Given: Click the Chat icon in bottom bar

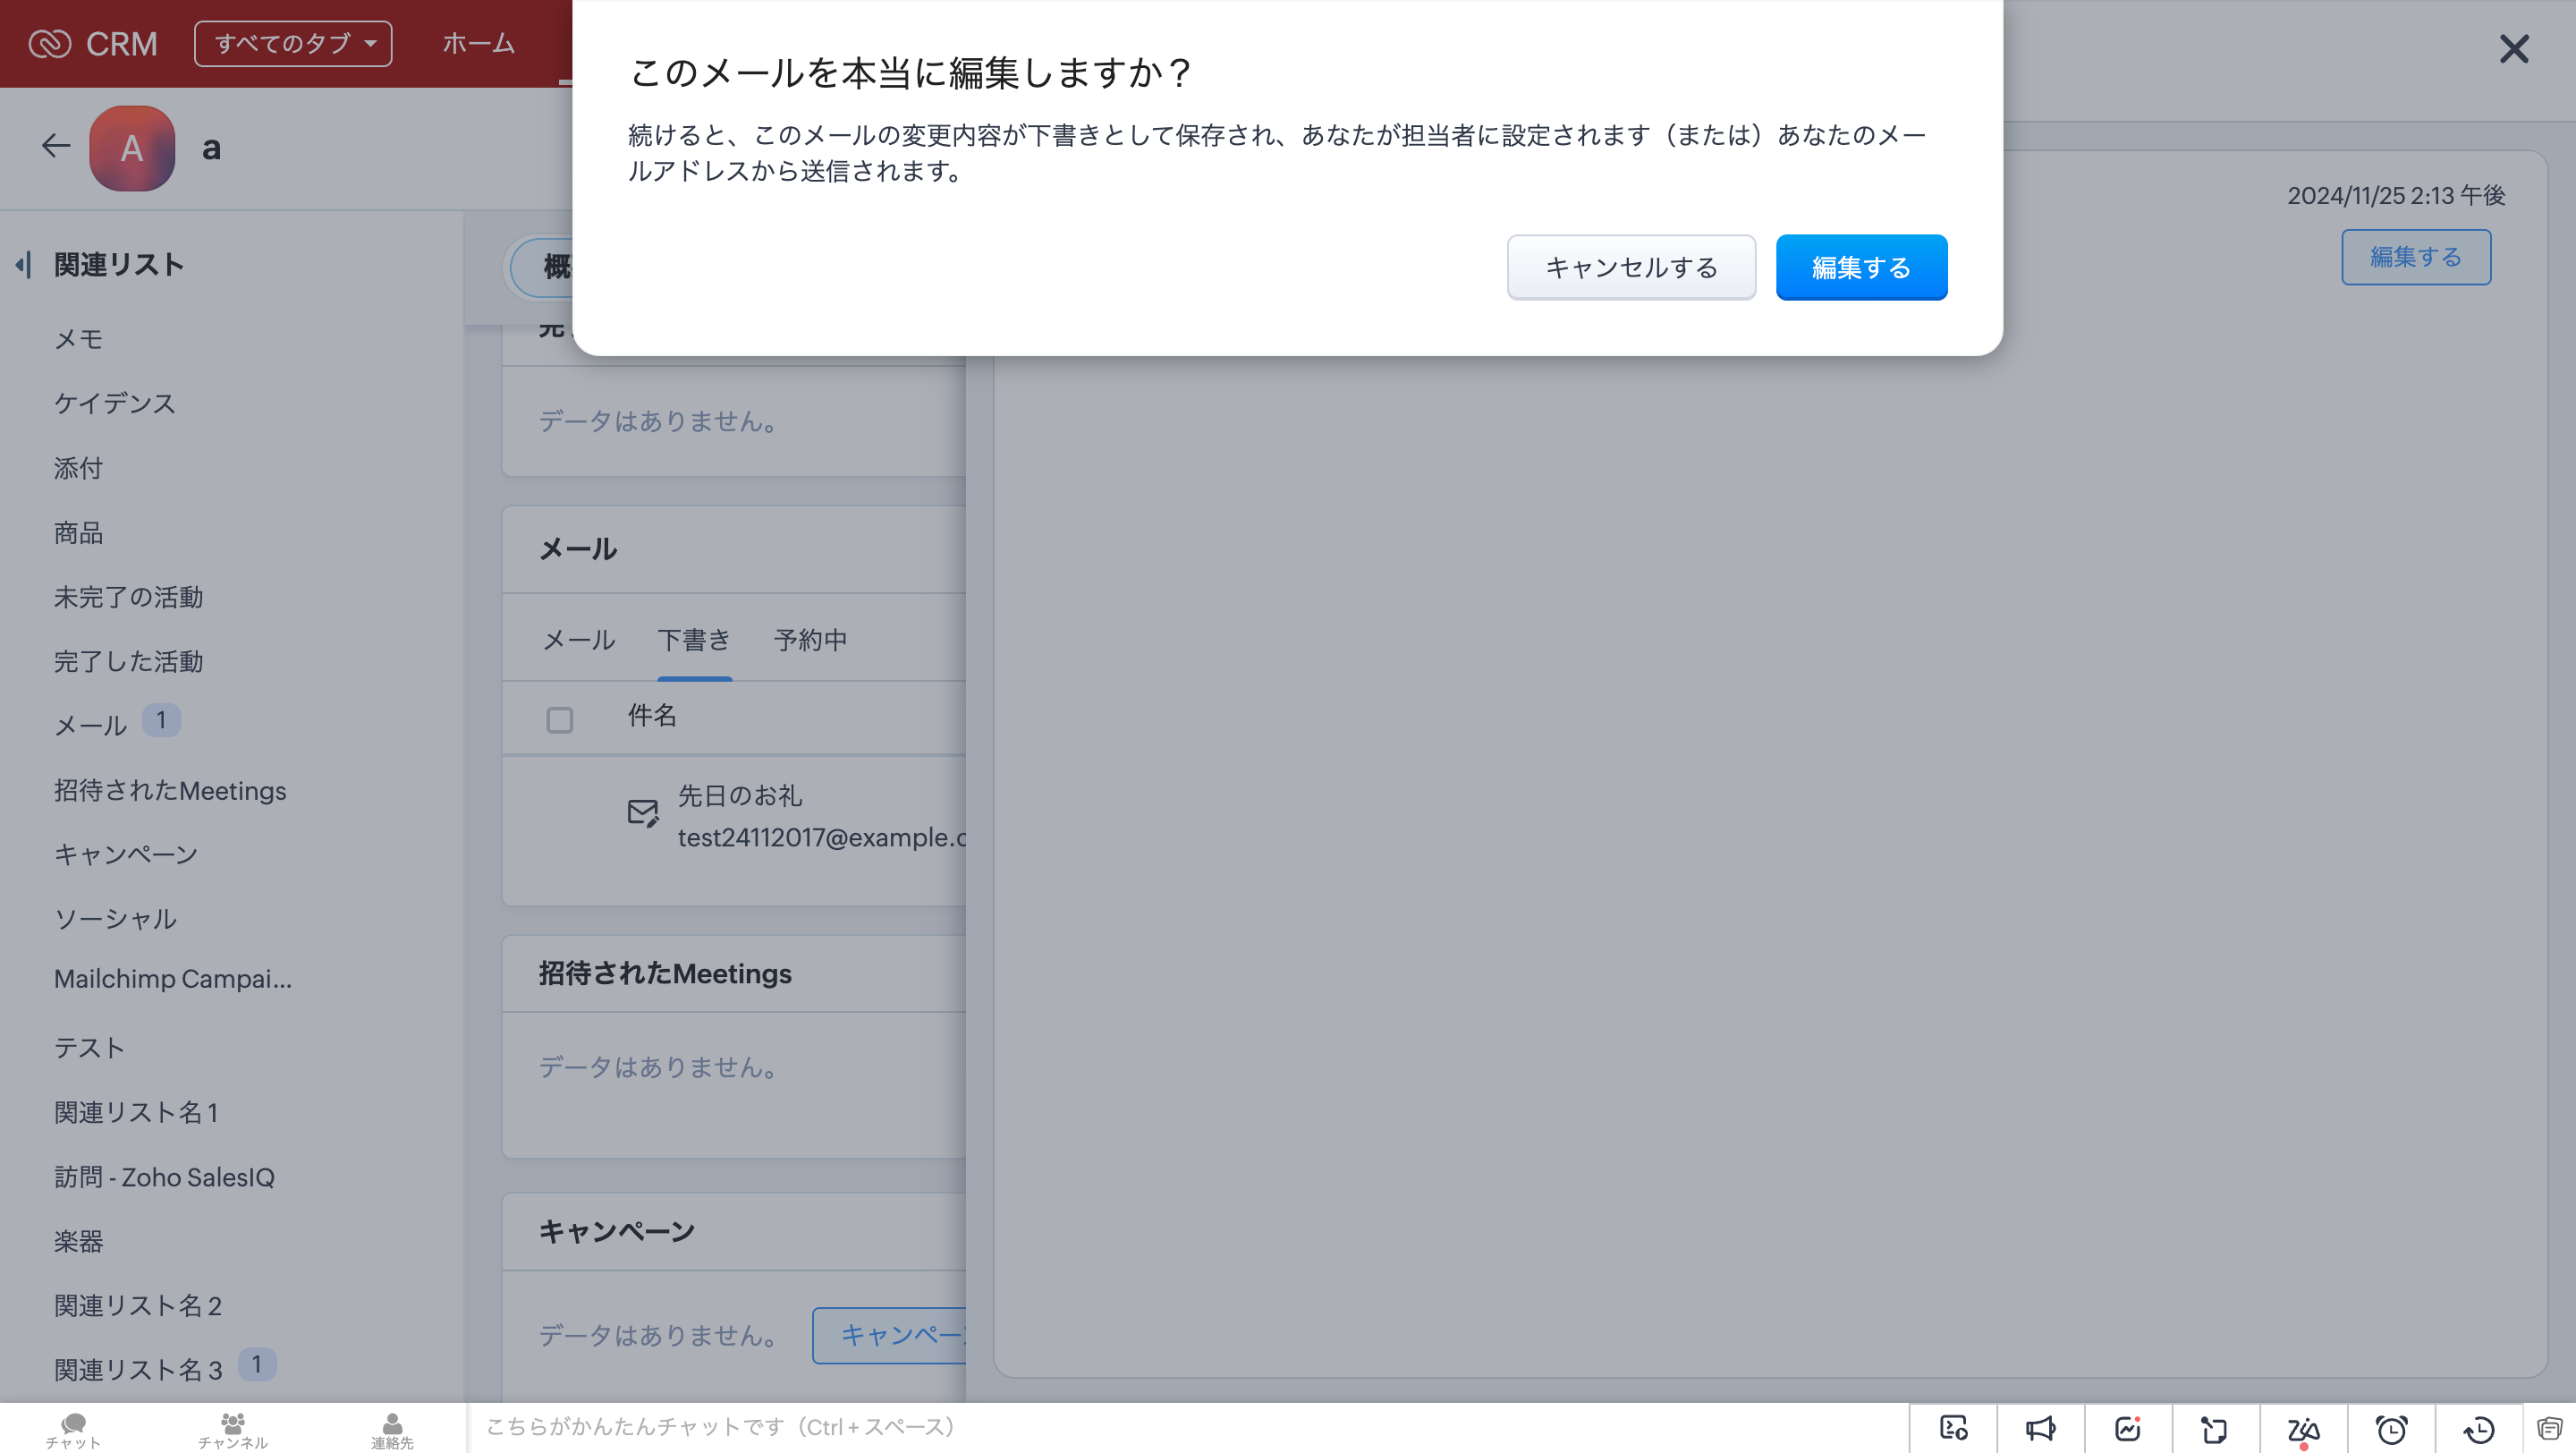Looking at the screenshot, I should click(x=73, y=1429).
